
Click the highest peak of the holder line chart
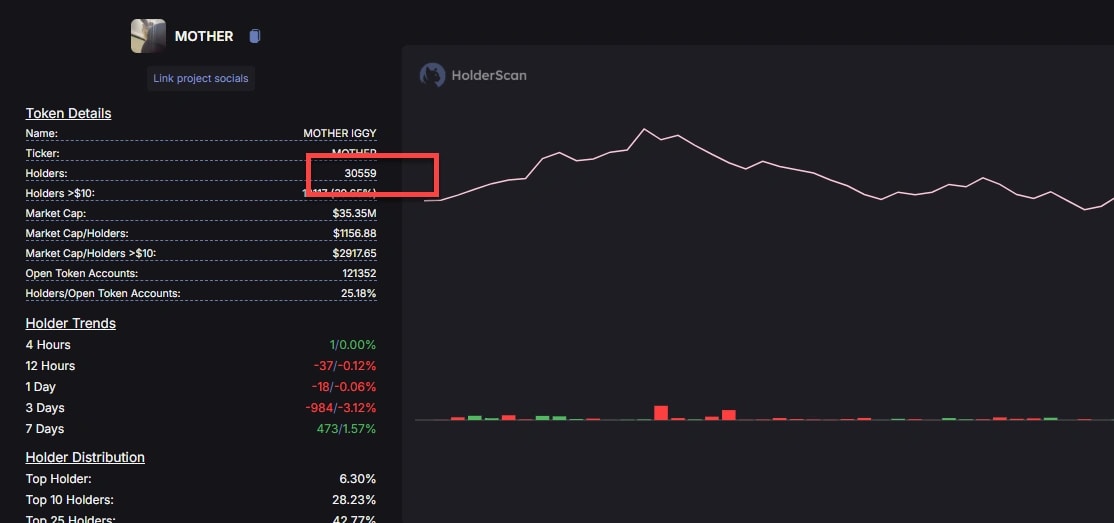[x=643, y=130]
